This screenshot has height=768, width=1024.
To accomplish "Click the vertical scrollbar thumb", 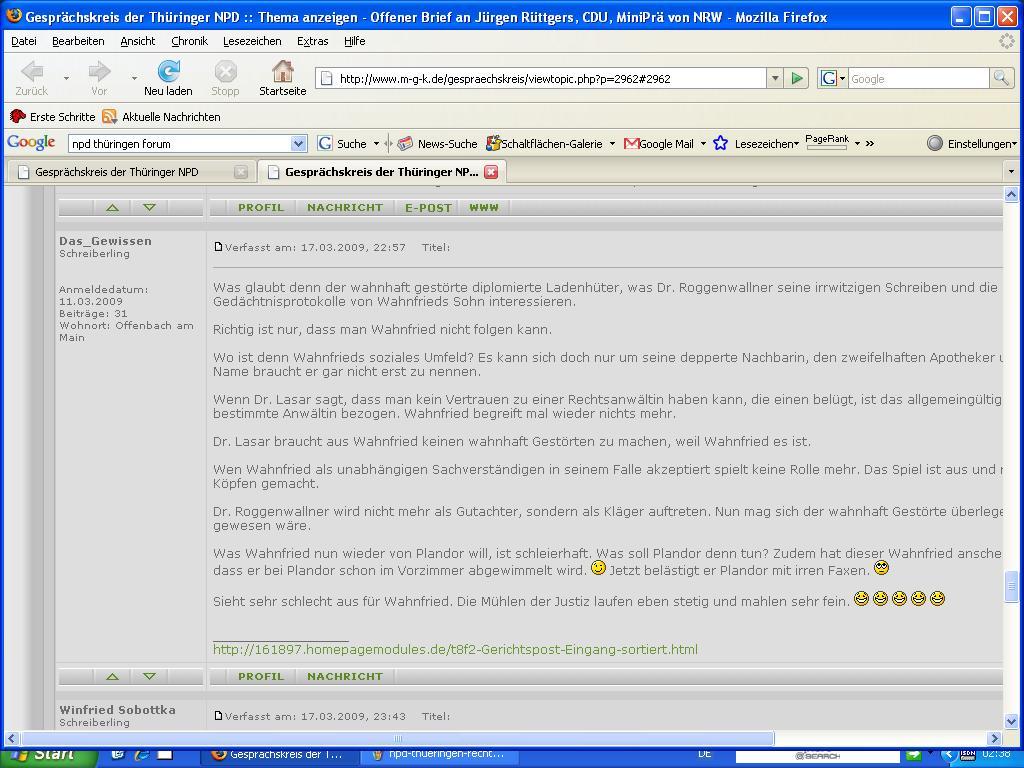I will [x=1011, y=587].
